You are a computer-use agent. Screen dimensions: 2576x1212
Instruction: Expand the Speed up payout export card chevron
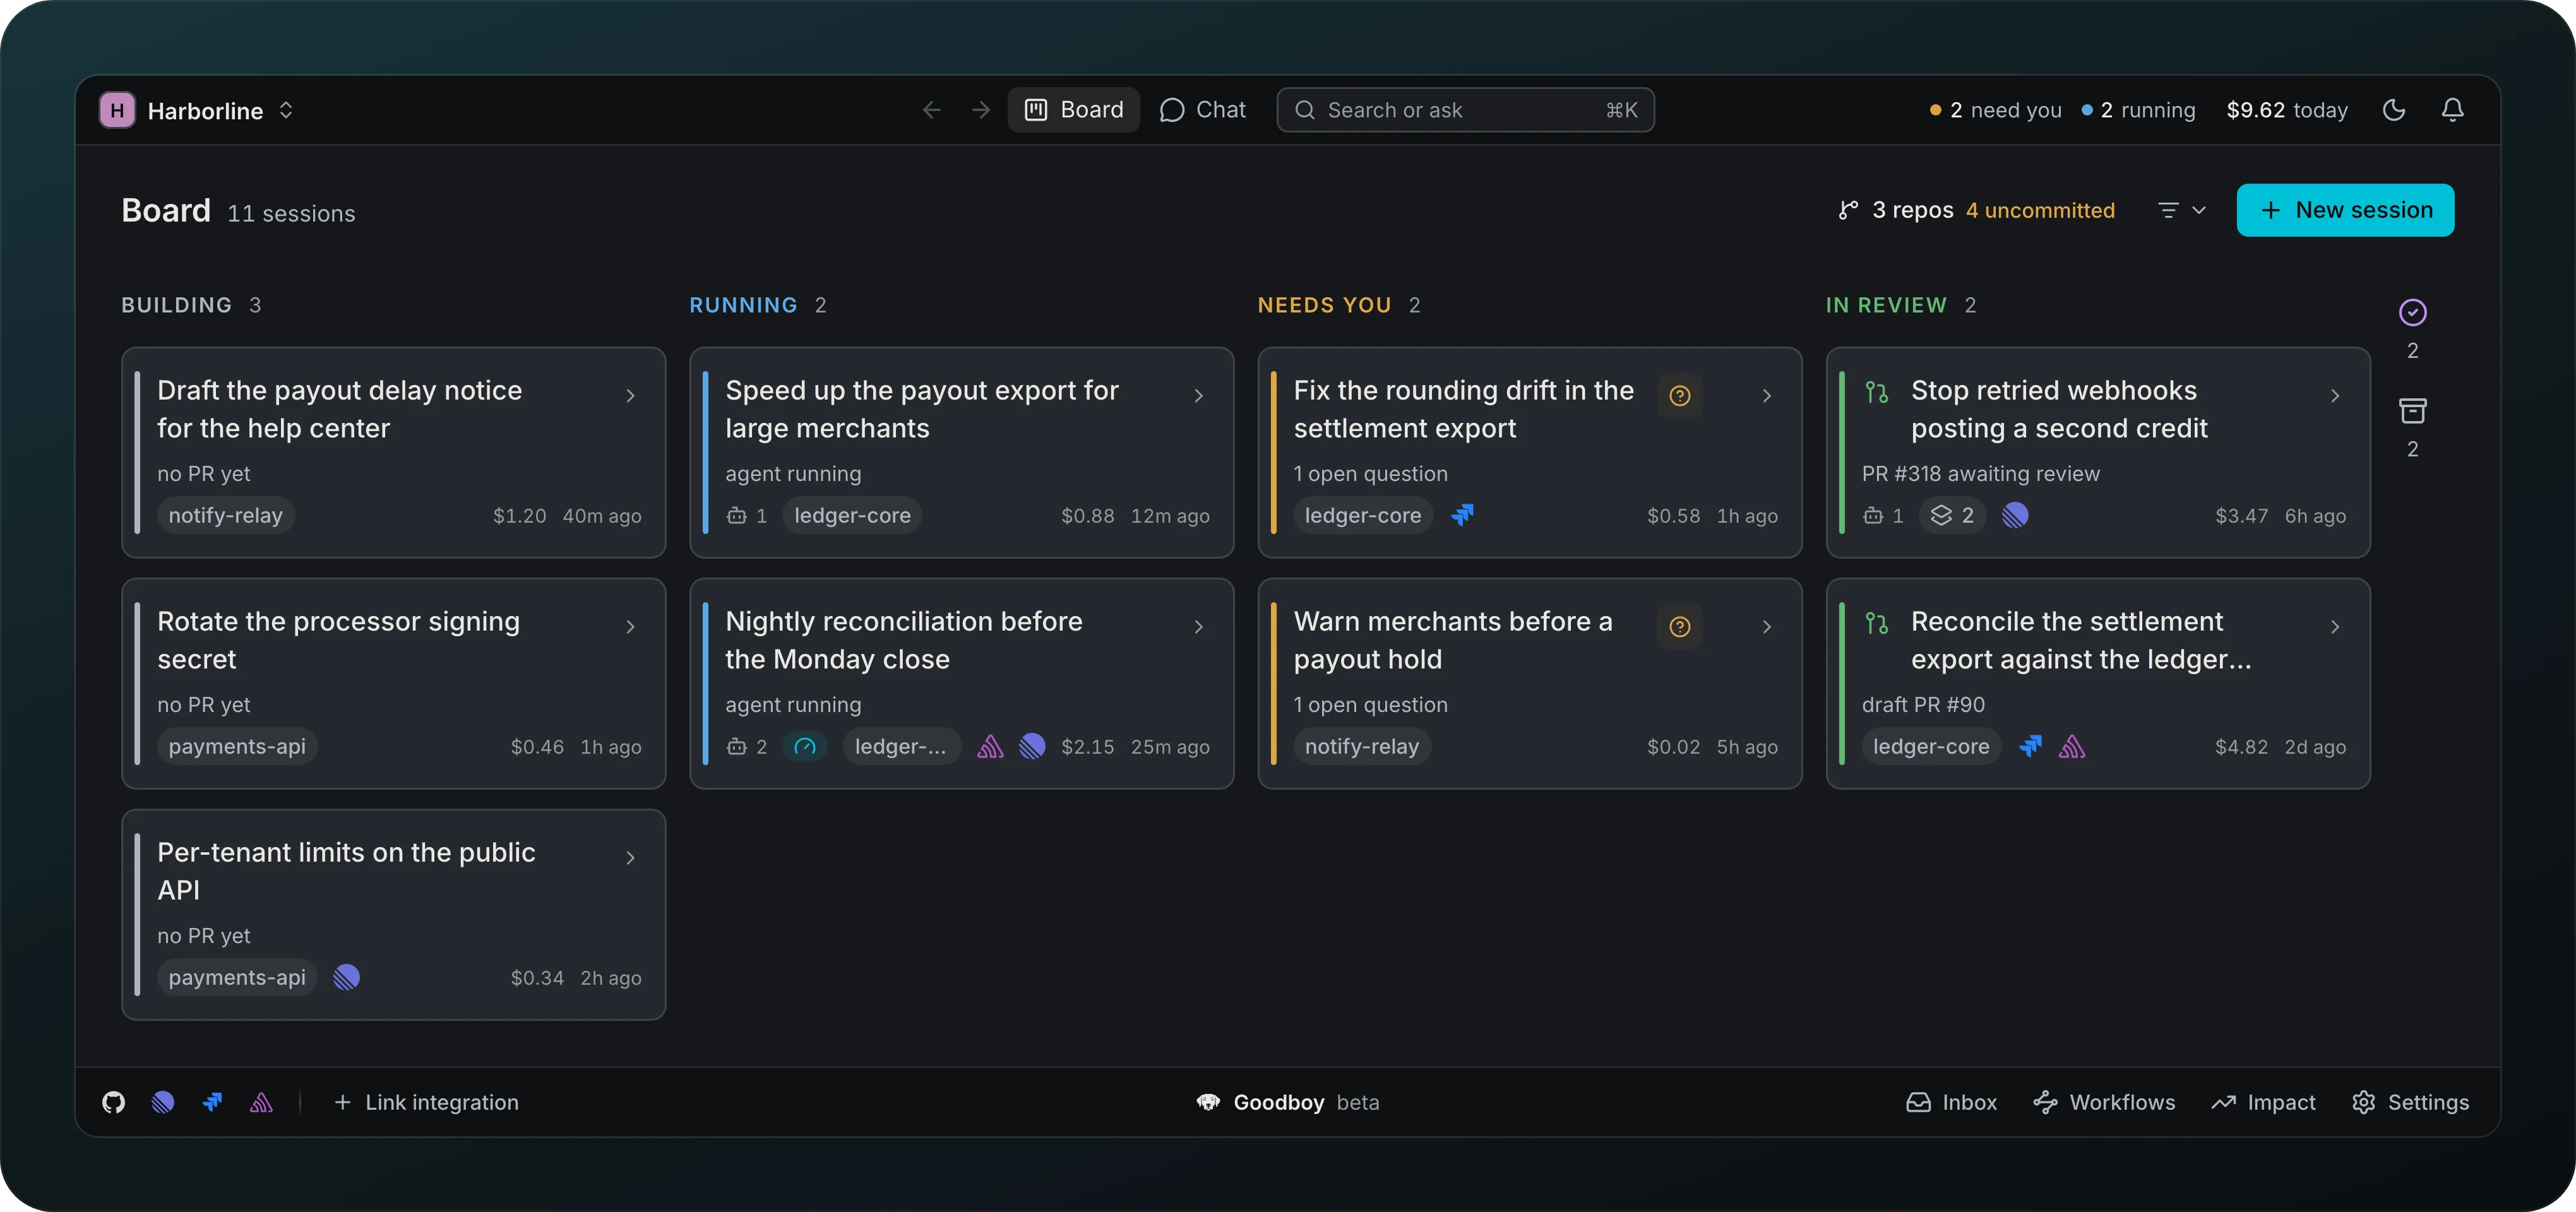[x=1198, y=396]
